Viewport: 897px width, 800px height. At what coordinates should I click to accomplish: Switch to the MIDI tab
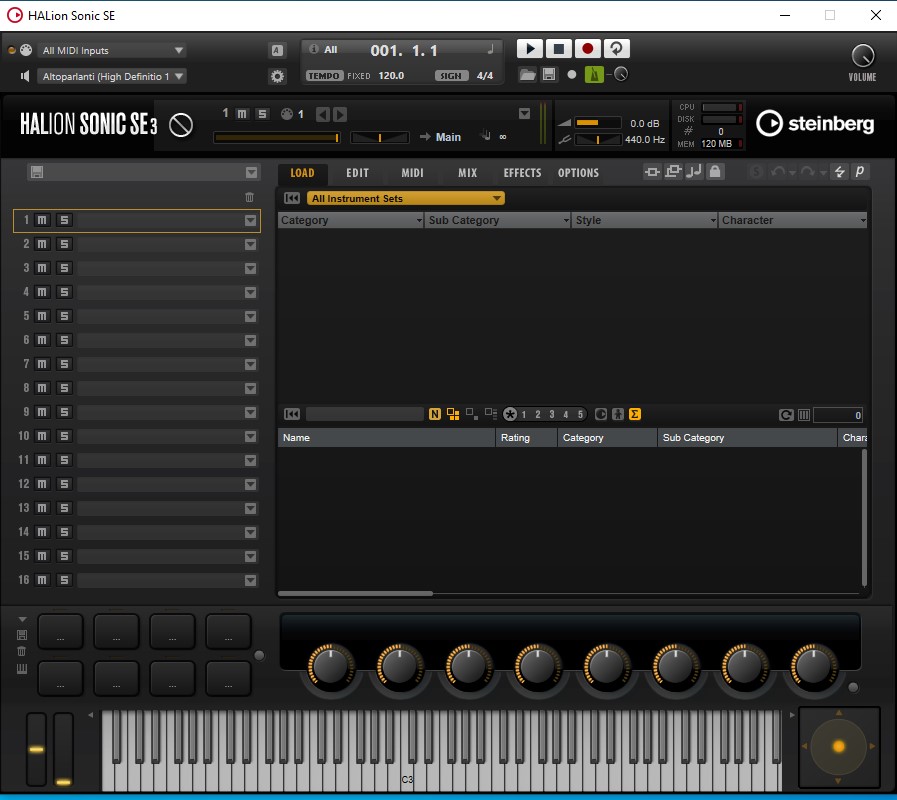tap(412, 173)
